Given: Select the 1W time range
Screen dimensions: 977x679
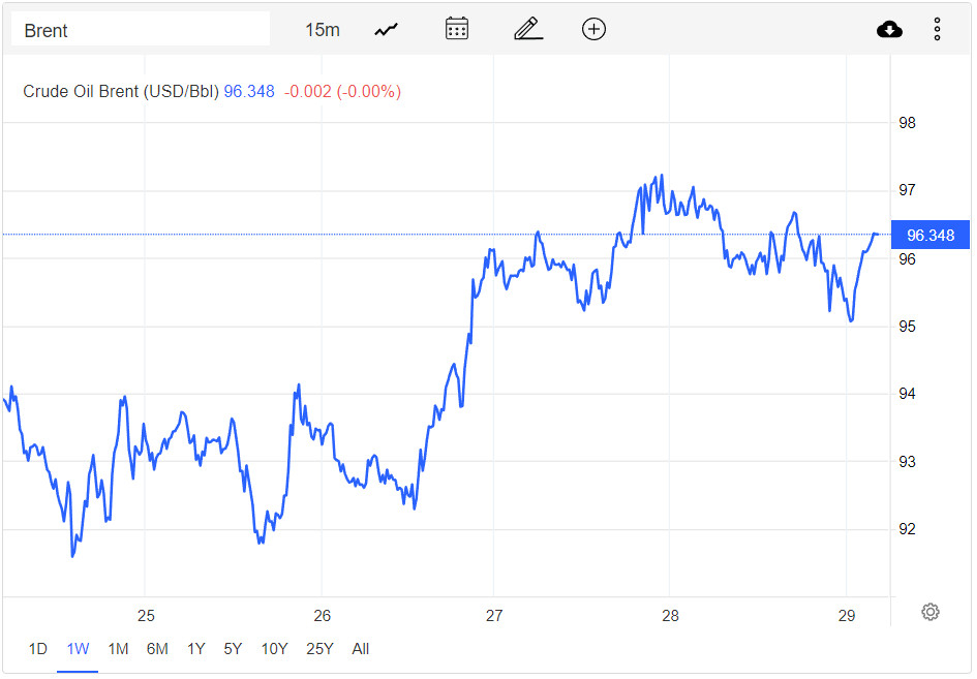Looking at the screenshot, I should tap(77, 649).
